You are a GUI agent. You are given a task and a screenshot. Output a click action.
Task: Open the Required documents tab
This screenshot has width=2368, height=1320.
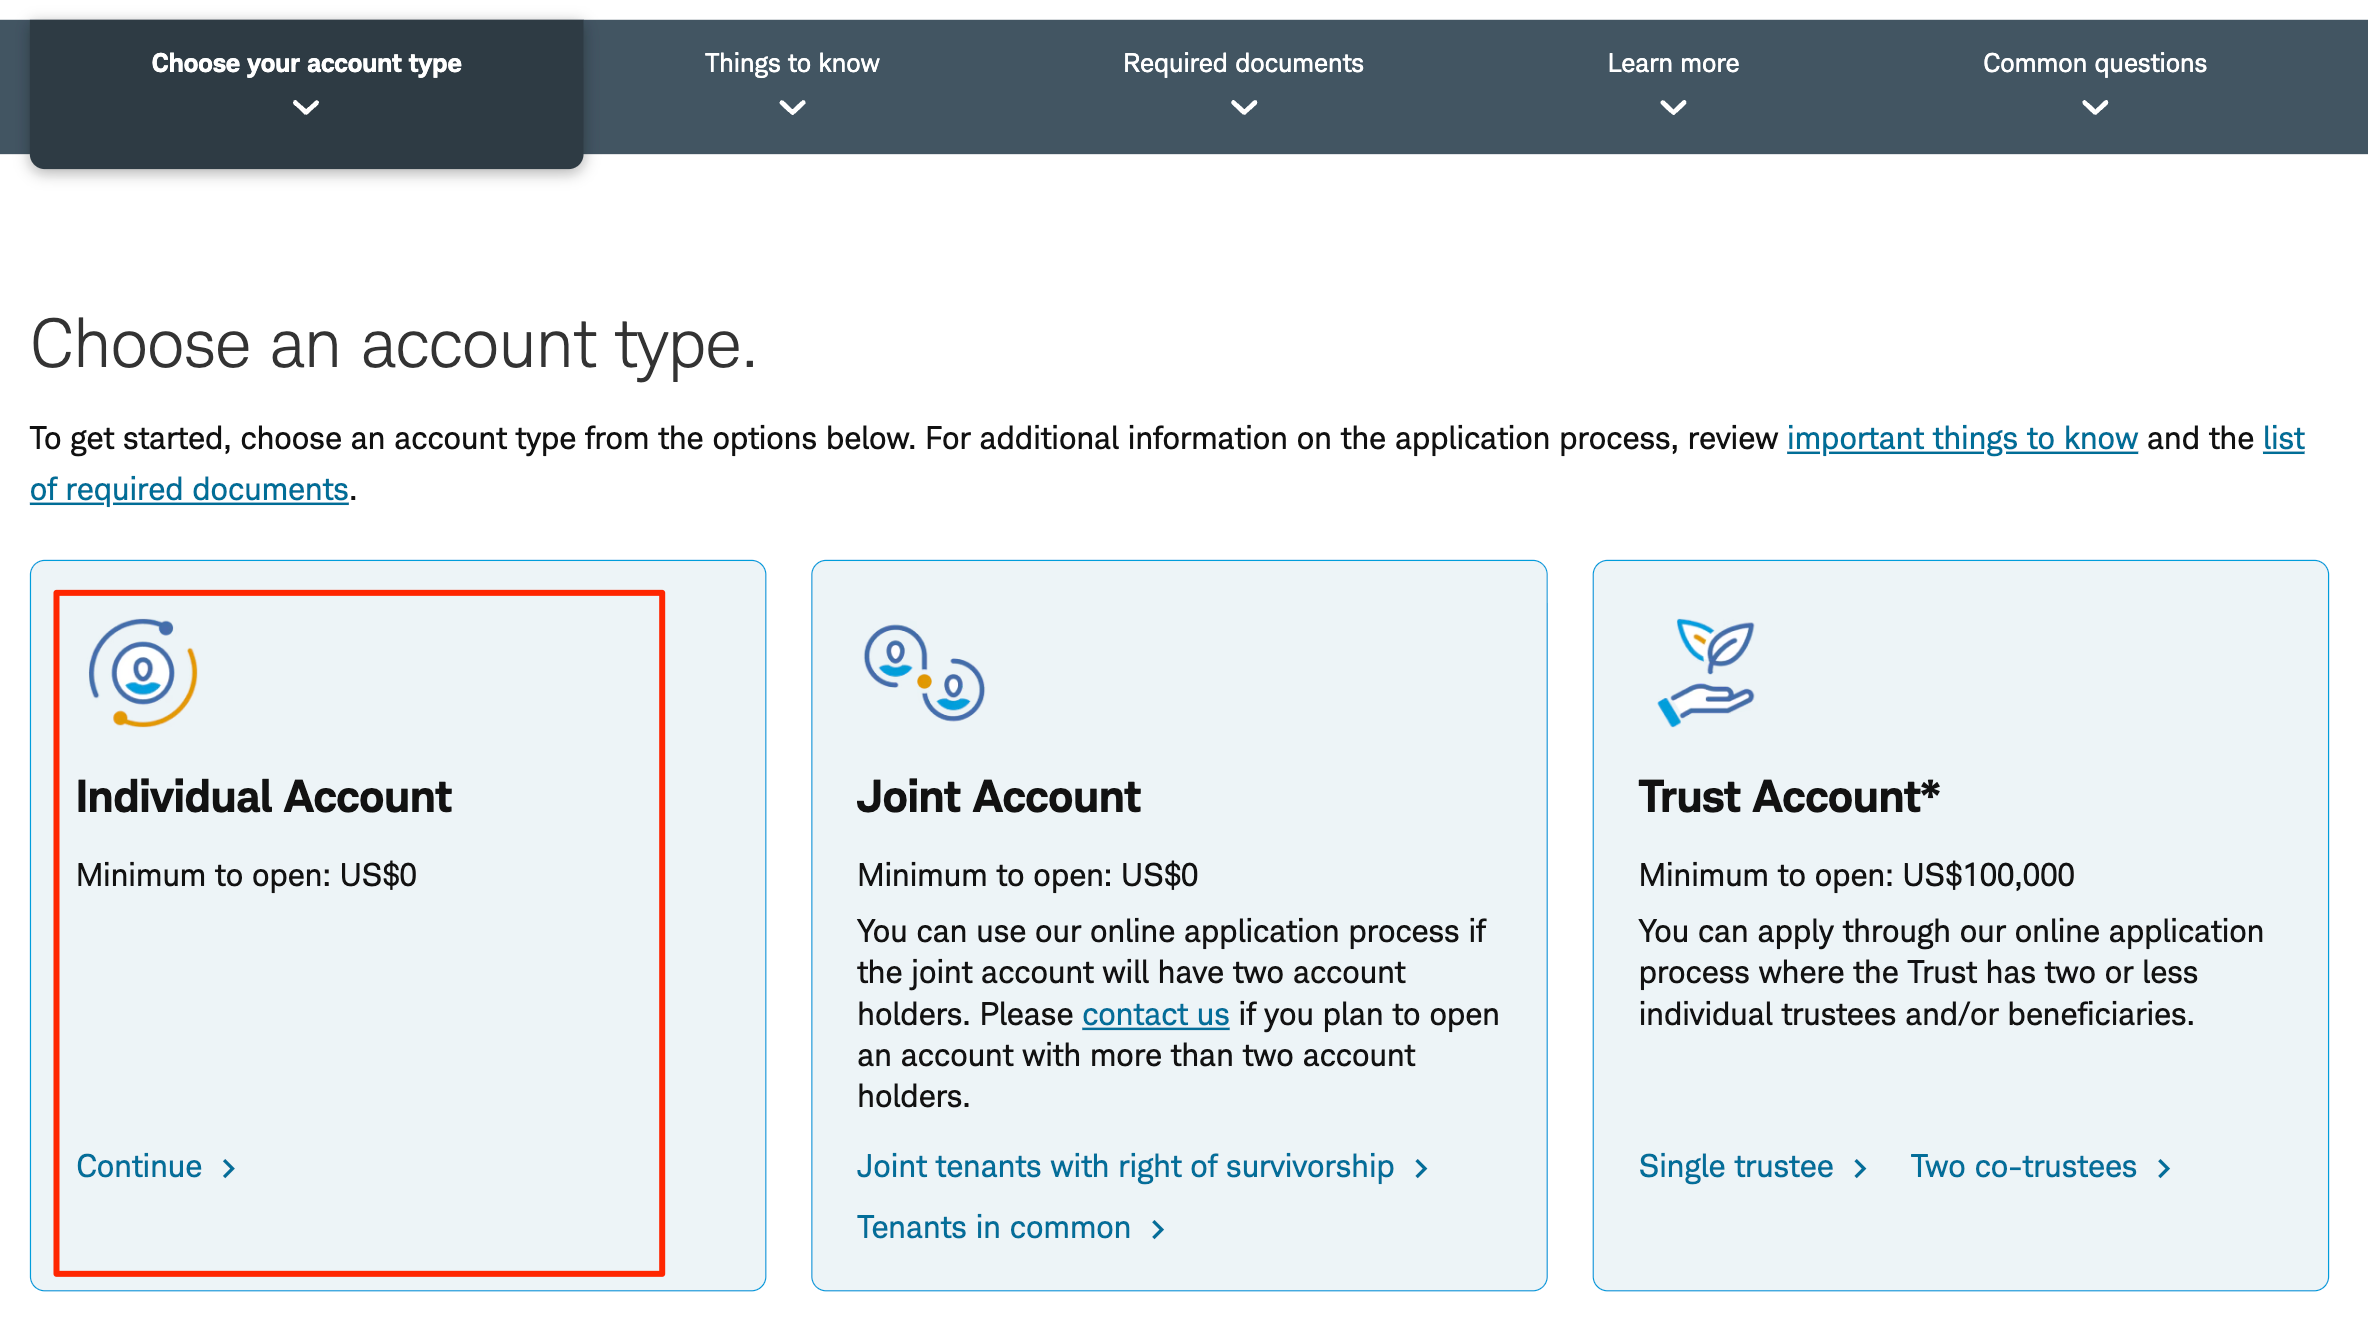(x=1243, y=64)
